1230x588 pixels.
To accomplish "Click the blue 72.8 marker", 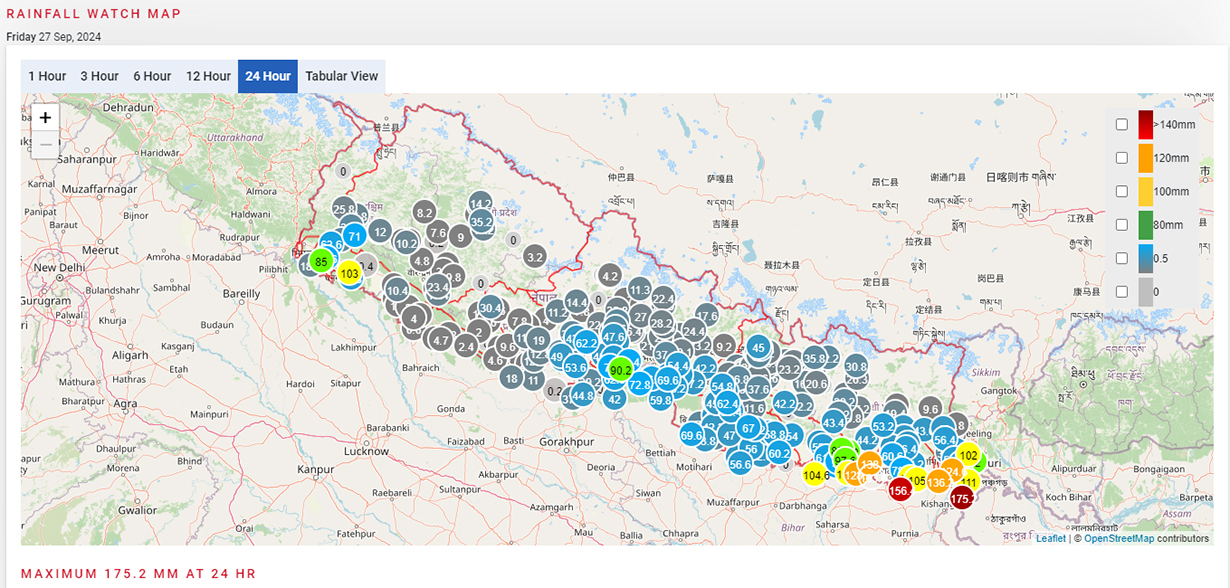I will pos(640,384).
